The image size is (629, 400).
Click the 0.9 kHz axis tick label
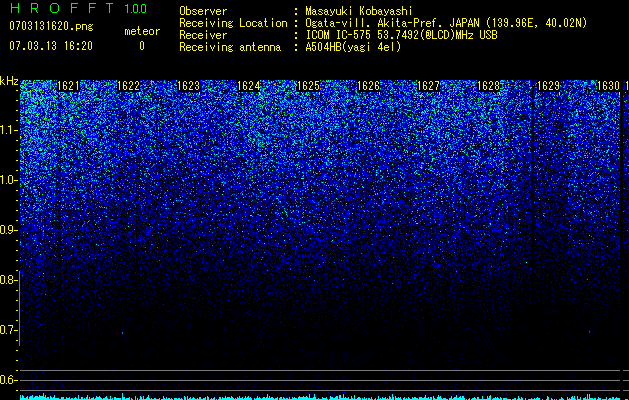tap(7, 230)
